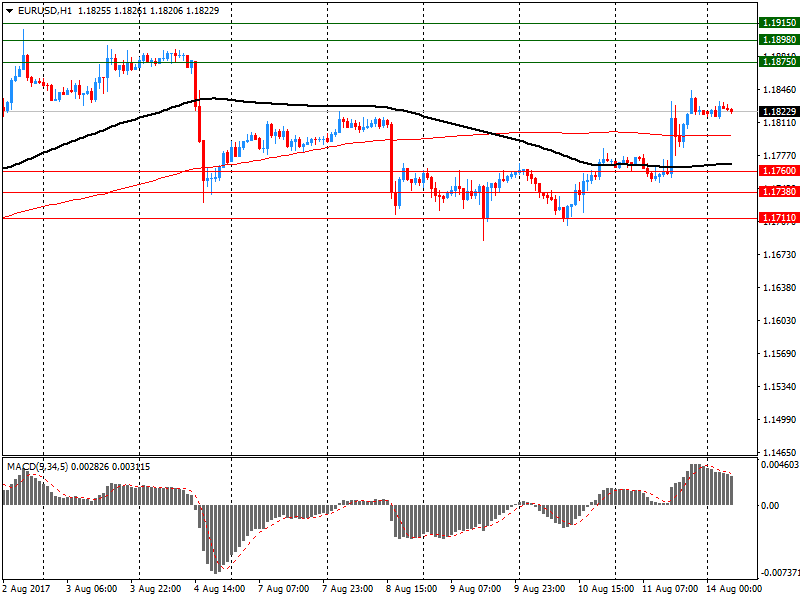Viewport: 800px width, 600px height.
Task: Click the 8 Aug 15:00 time label
Action: 412,589
